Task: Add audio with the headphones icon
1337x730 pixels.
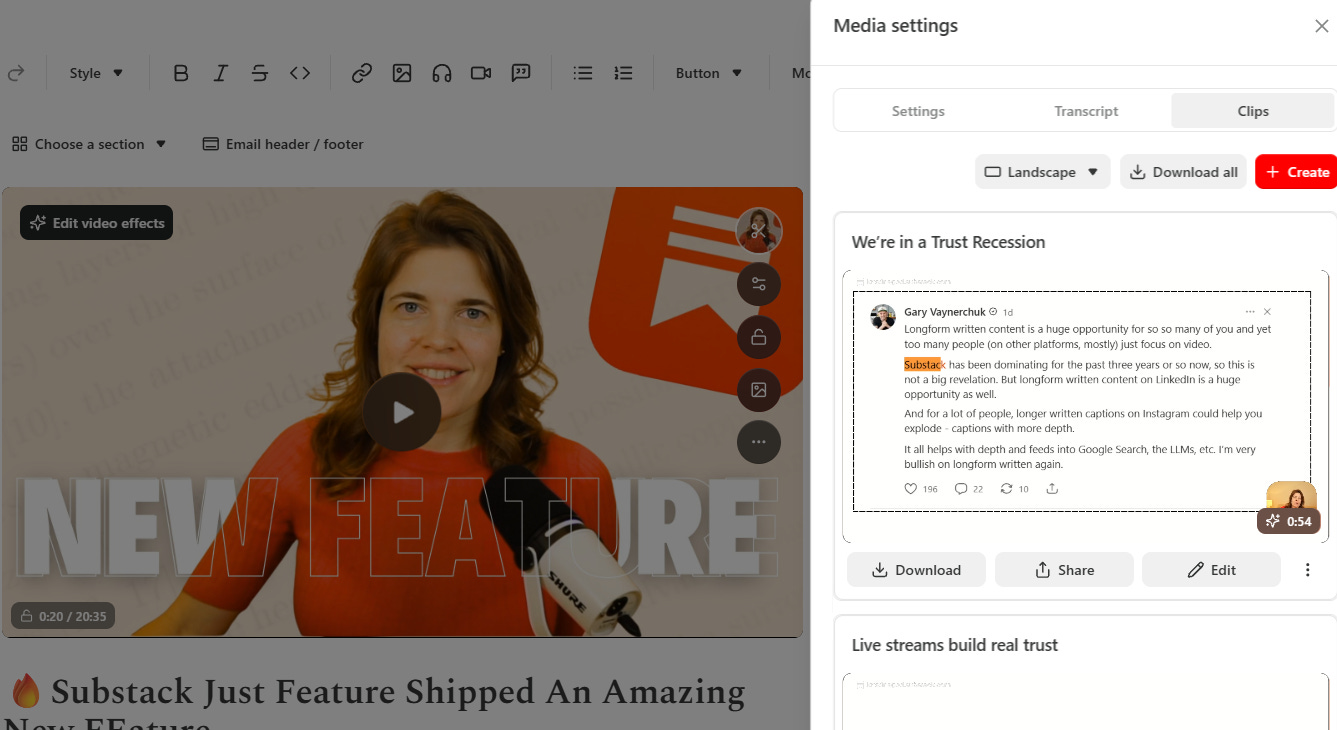Action: click(442, 73)
